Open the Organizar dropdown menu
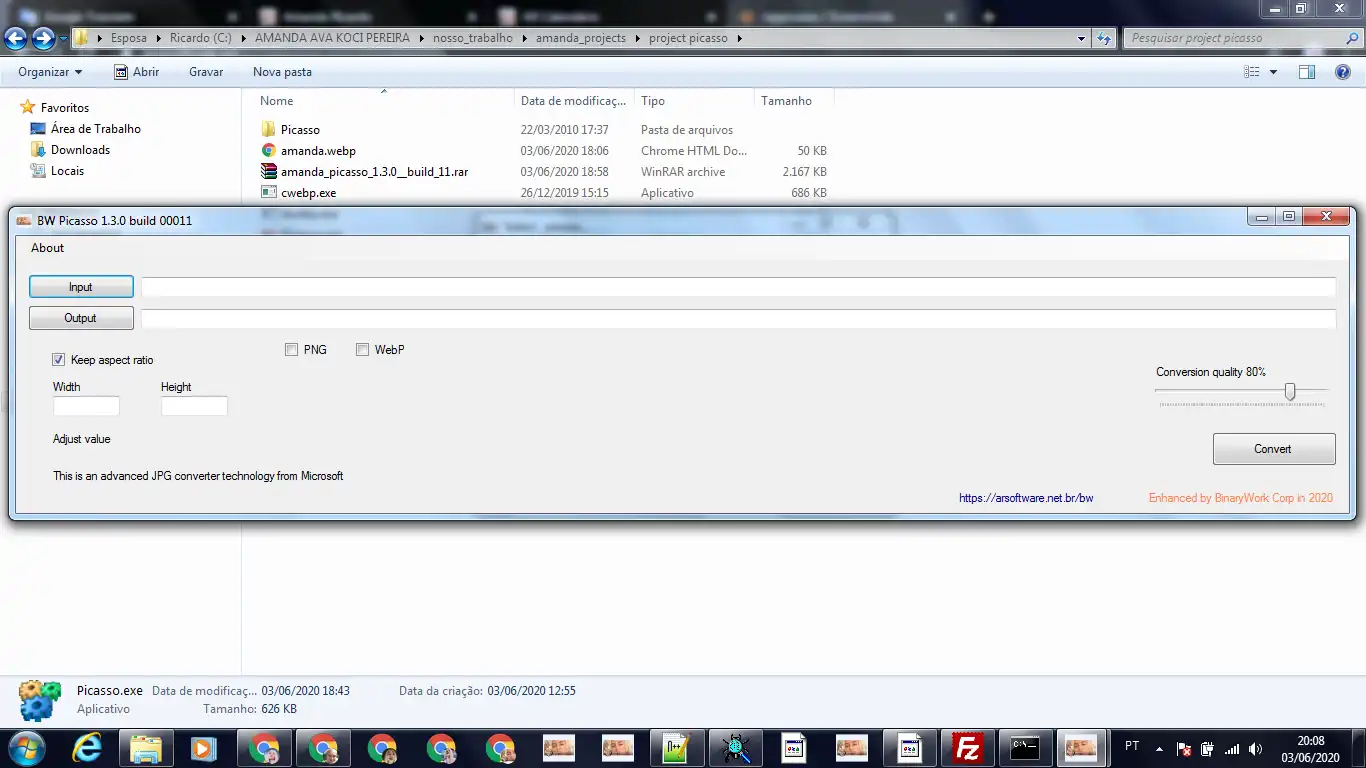 tap(50, 72)
